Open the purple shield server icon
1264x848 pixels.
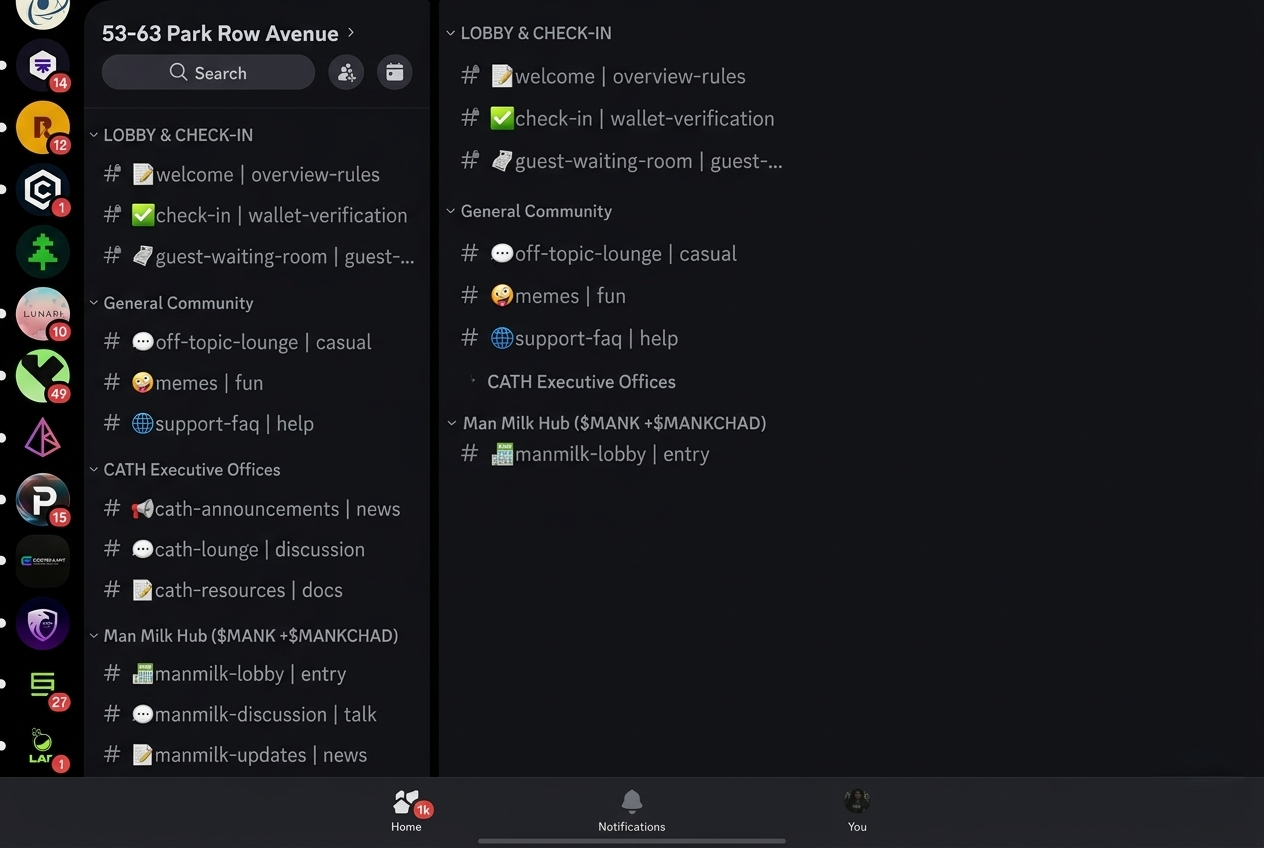point(42,623)
